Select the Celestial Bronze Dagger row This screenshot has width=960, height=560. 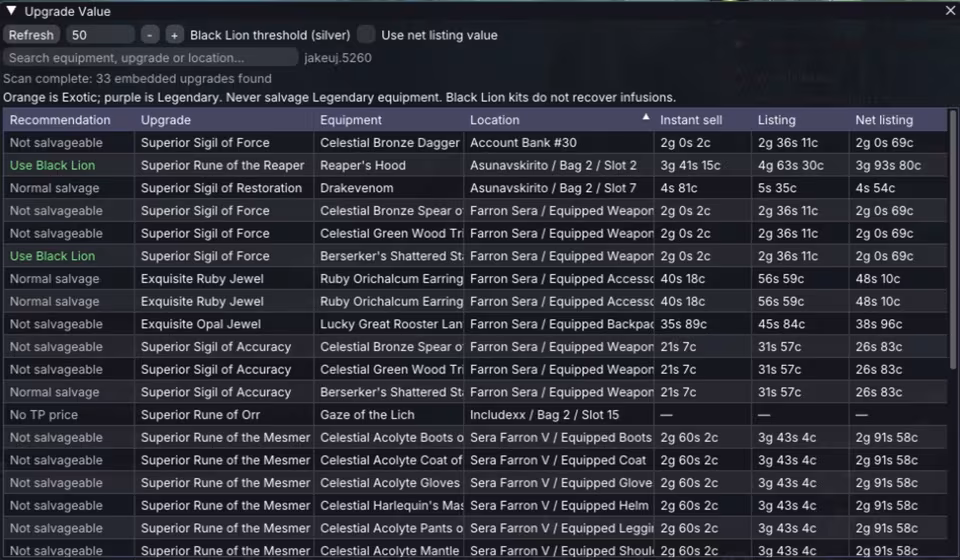pos(475,143)
